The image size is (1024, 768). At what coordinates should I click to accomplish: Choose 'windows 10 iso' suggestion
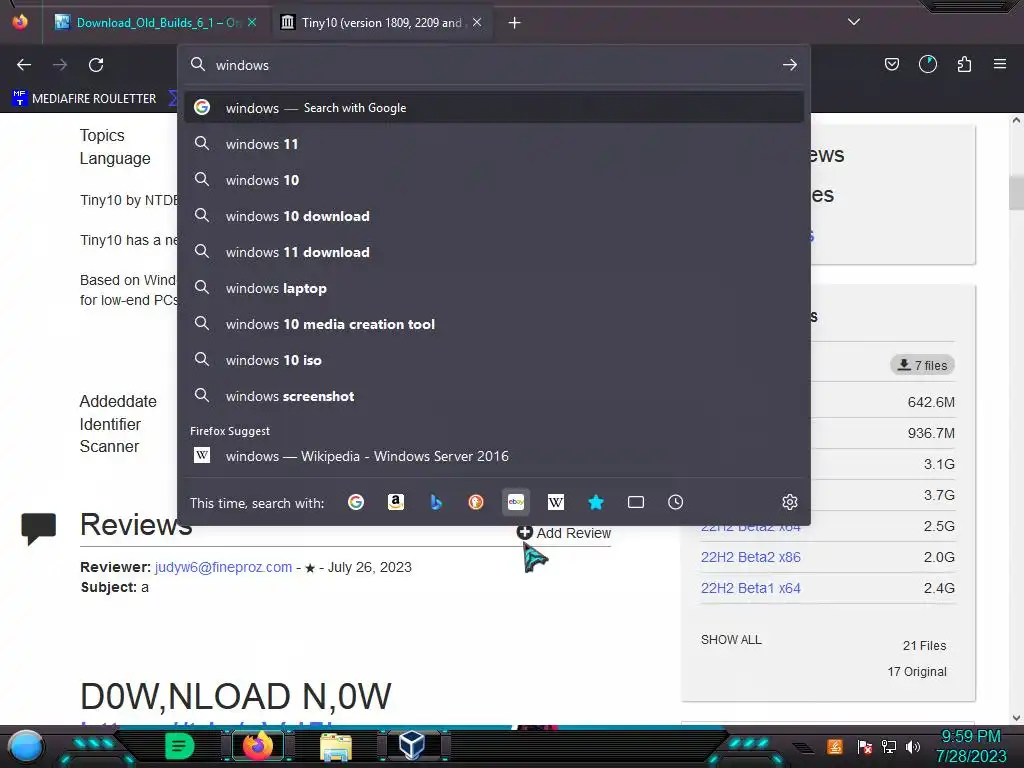tap(494, 360)
